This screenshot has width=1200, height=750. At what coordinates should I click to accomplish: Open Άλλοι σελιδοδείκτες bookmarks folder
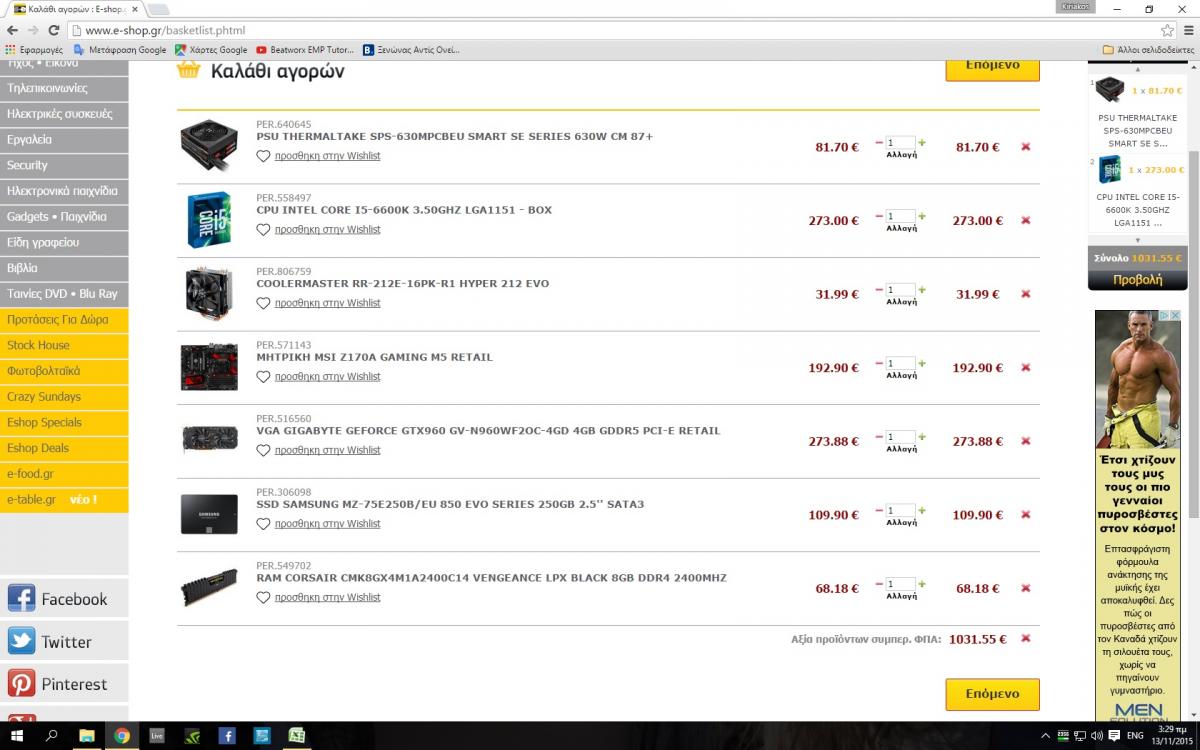pyautogui.click(x=1148, y=49)
